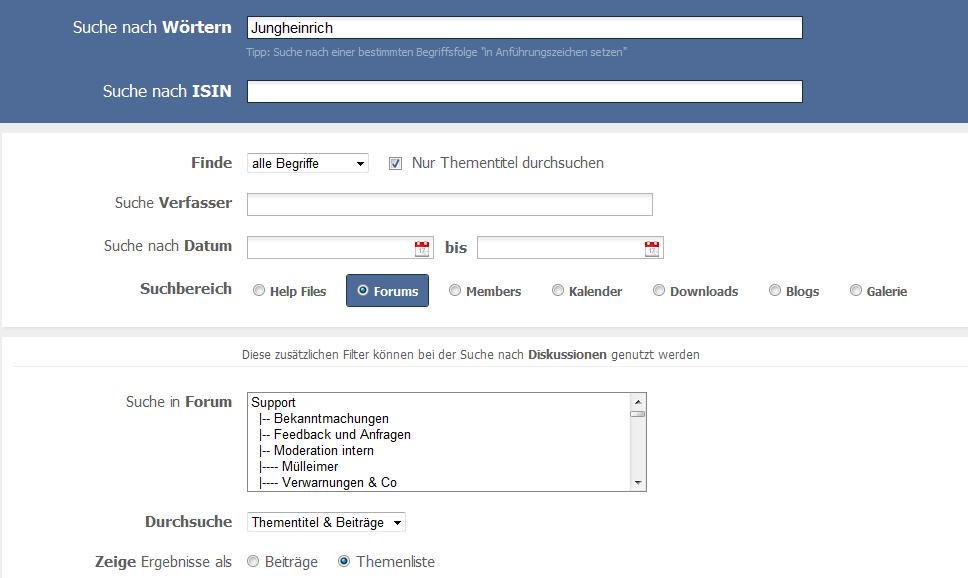Open the 'alle Begriffe' Finde dropdown
Image resolution: width=968 pixels, height=578 pixels.
tap(307, 163)
